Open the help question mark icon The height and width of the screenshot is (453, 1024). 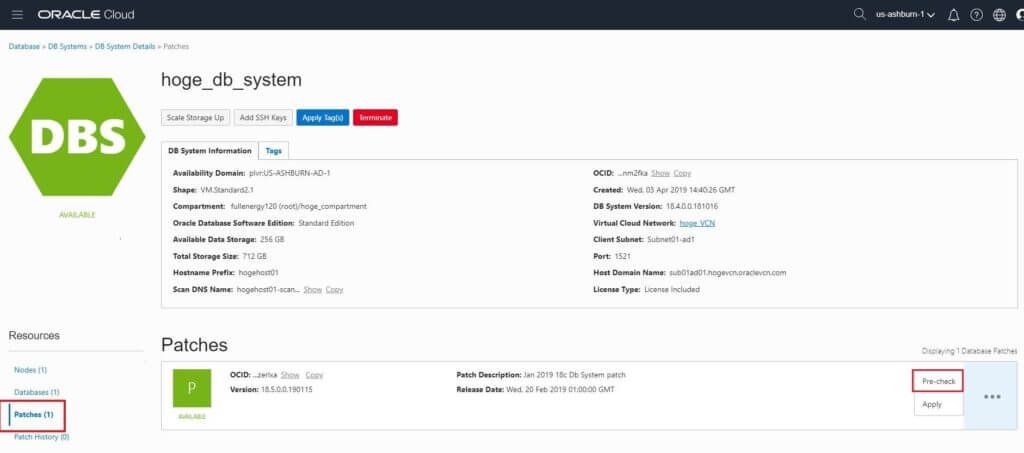(x=976, y=15)
